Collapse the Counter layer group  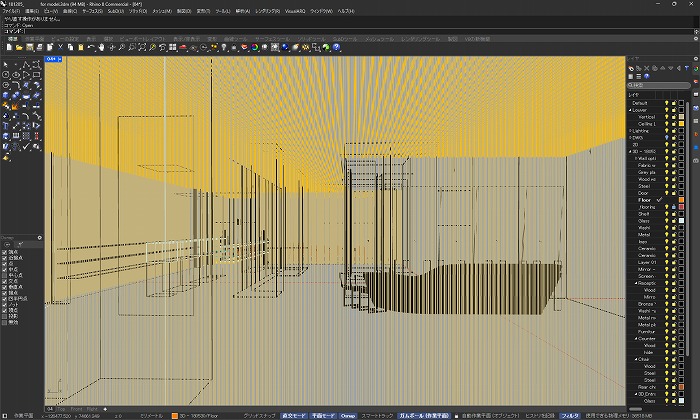(x=636, y=338)
